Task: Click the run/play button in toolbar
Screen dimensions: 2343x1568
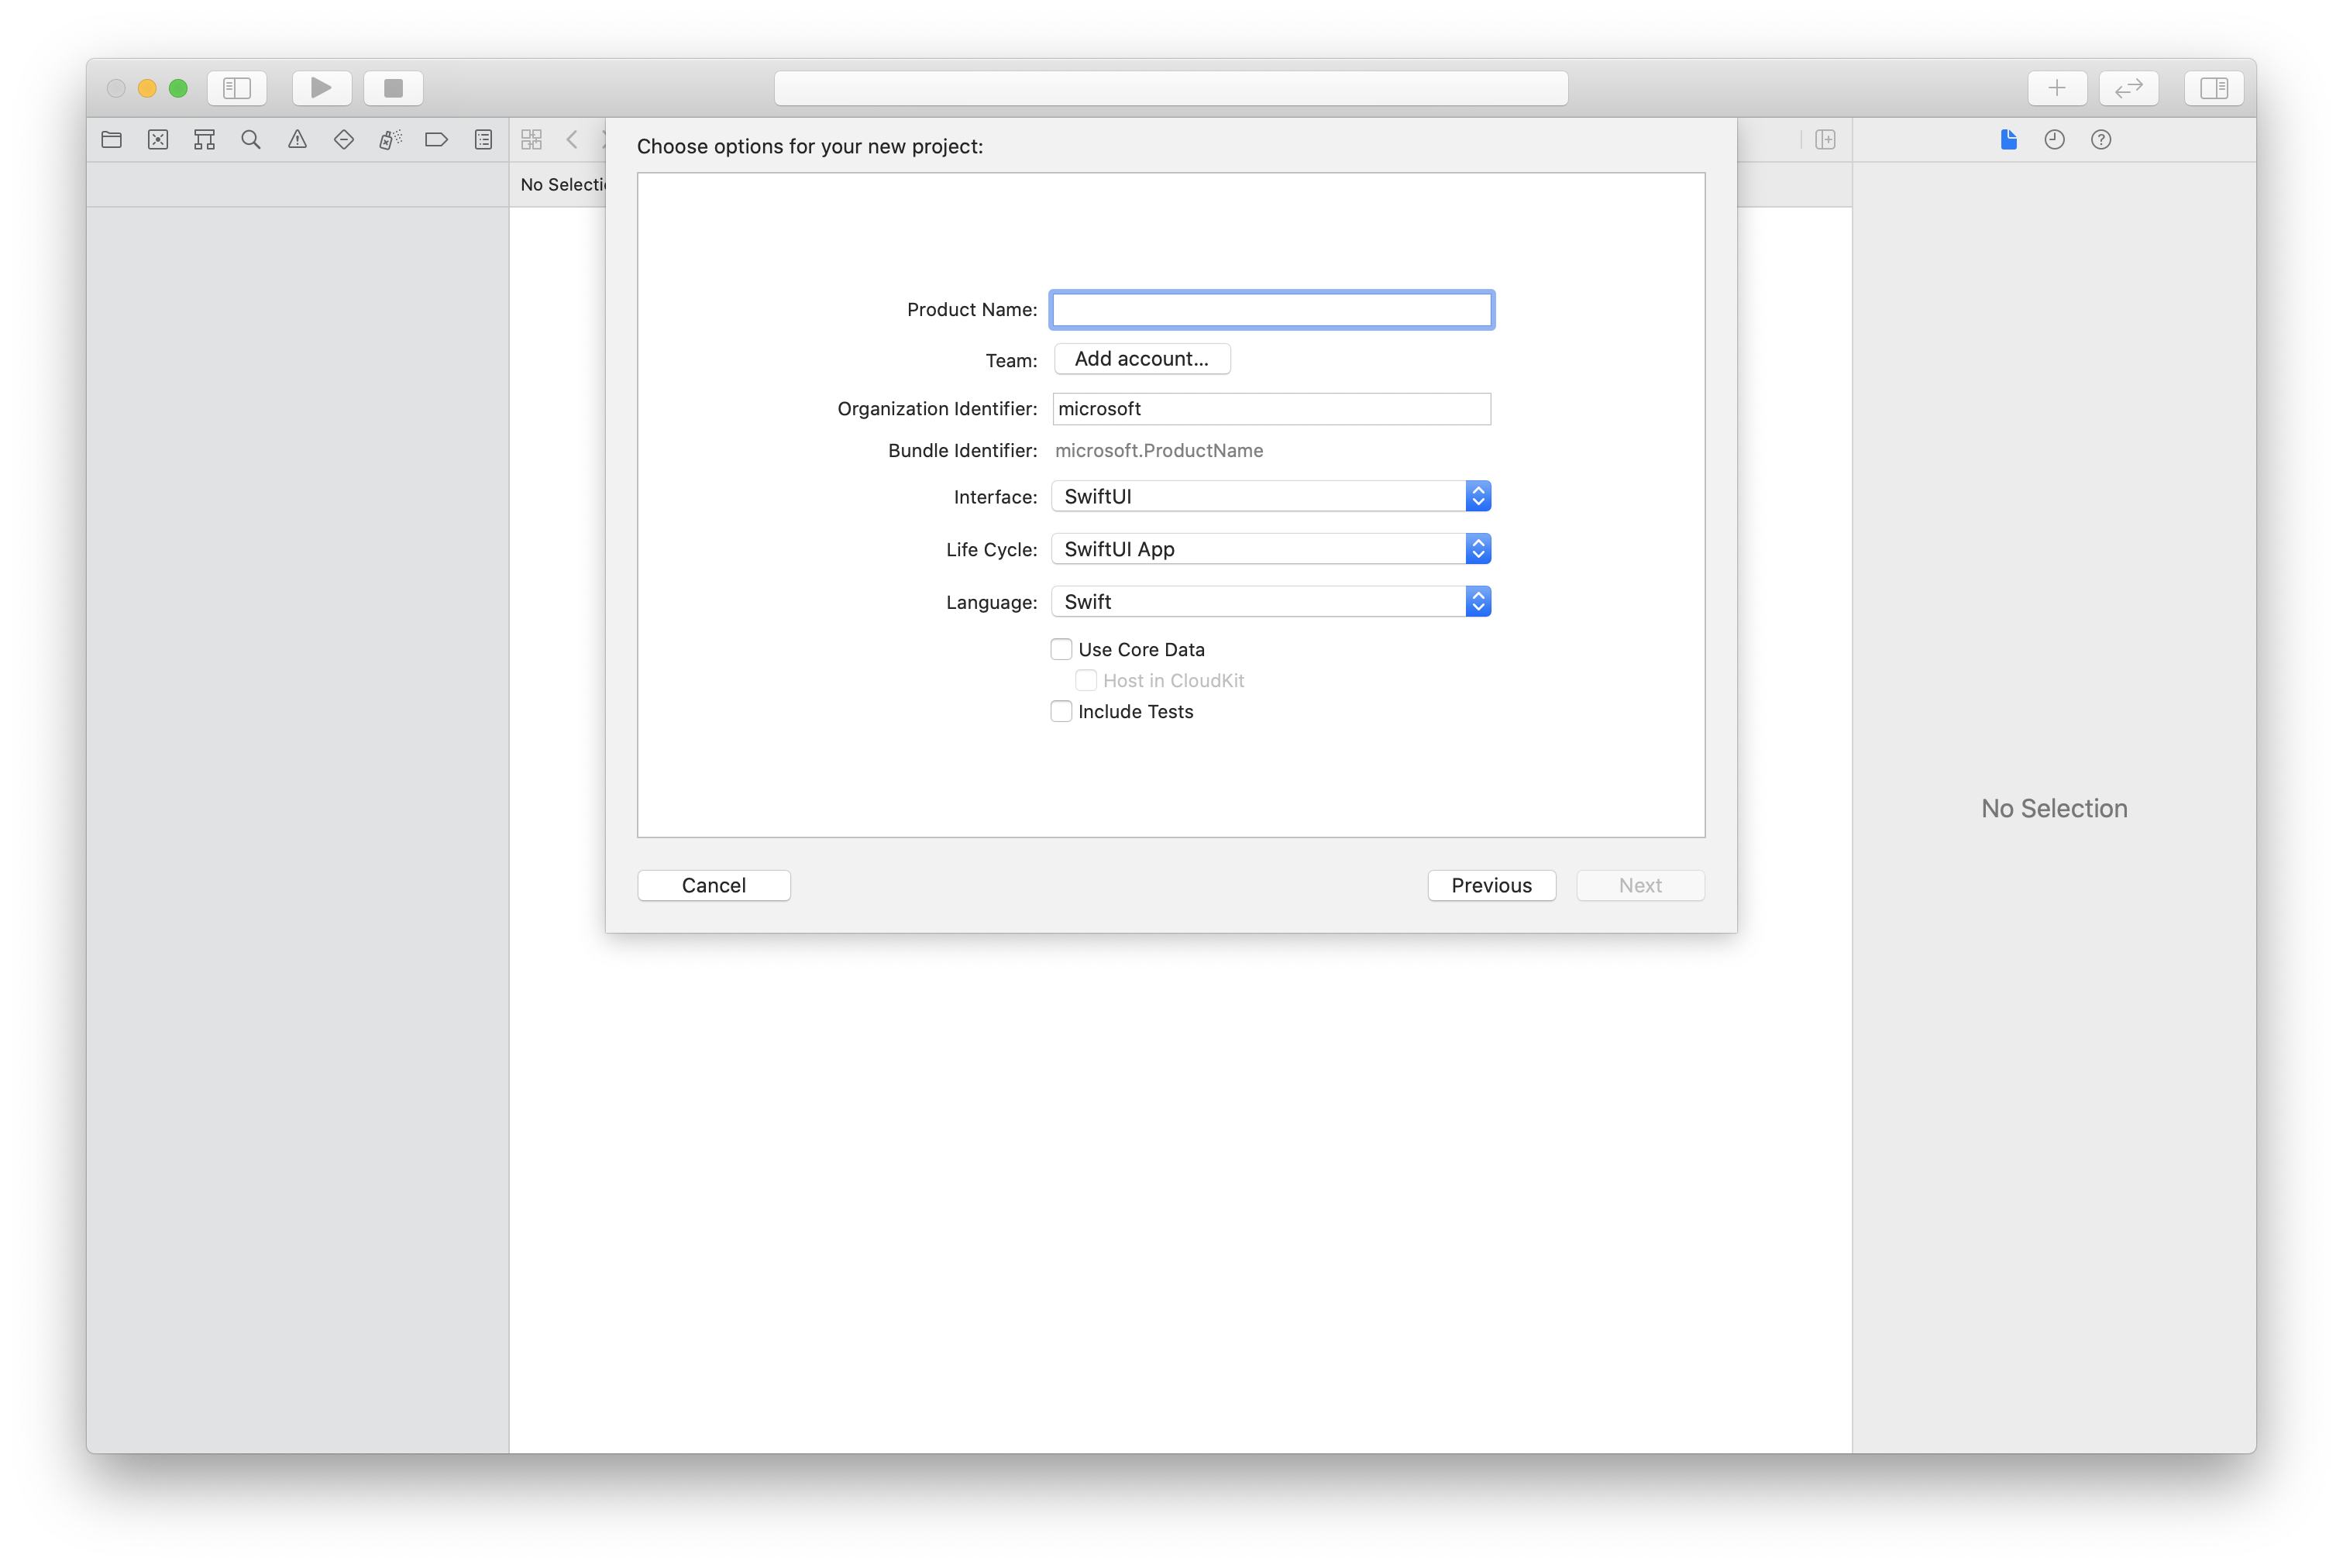Action: [x=320, y=88]
